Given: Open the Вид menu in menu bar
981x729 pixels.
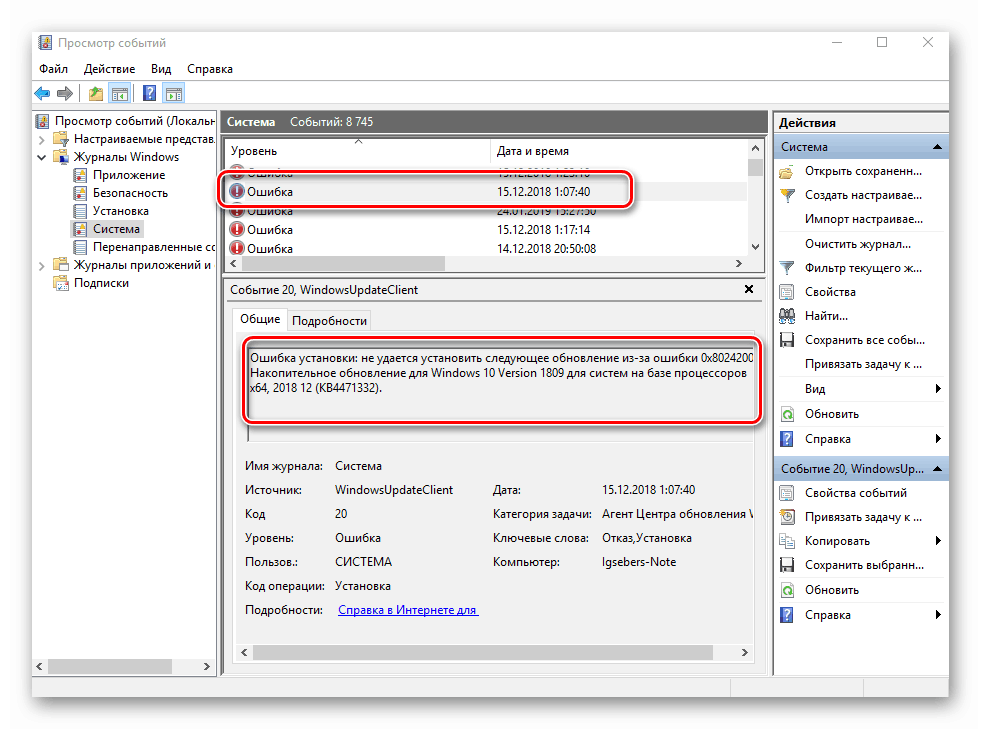Looking at the screenshot, I should click(161, 69).
